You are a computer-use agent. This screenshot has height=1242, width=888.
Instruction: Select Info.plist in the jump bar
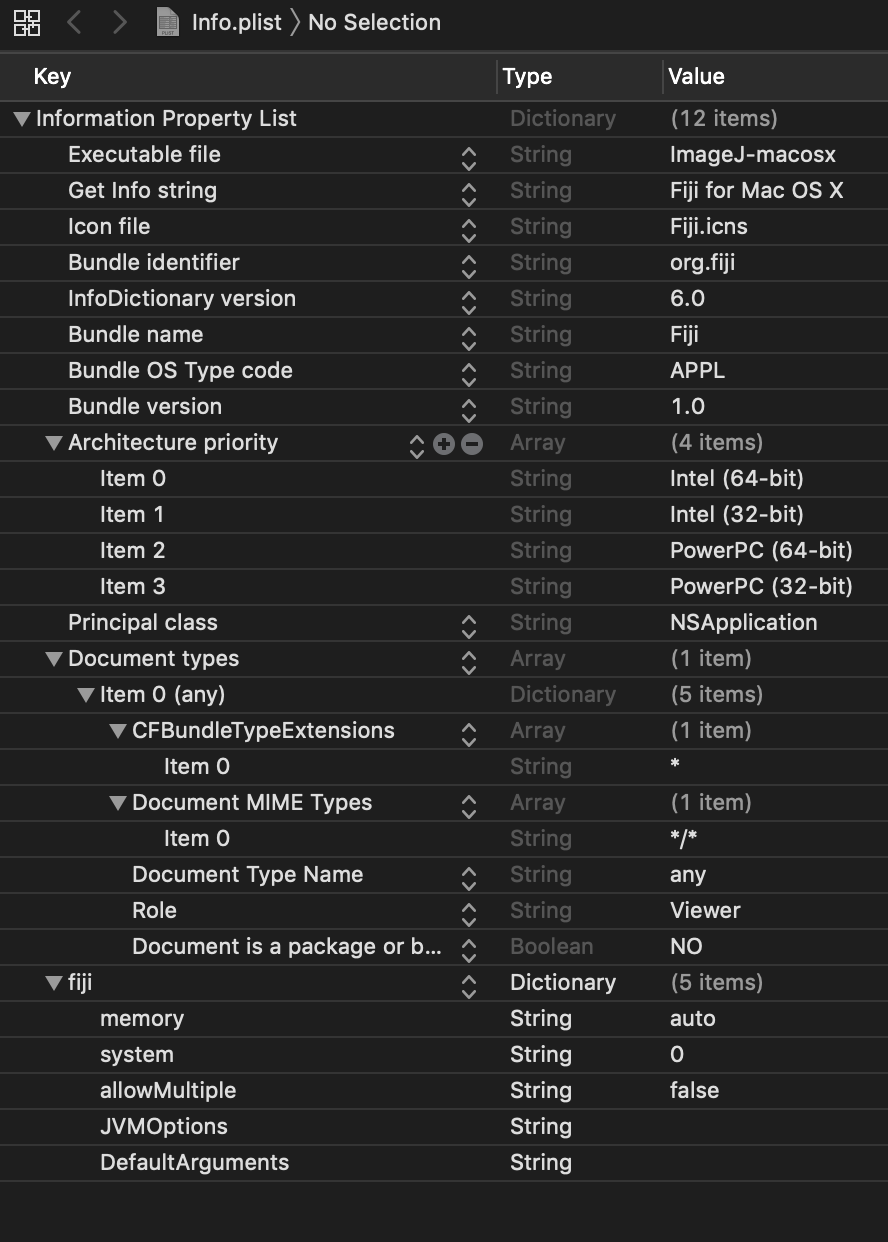[236, 22]
